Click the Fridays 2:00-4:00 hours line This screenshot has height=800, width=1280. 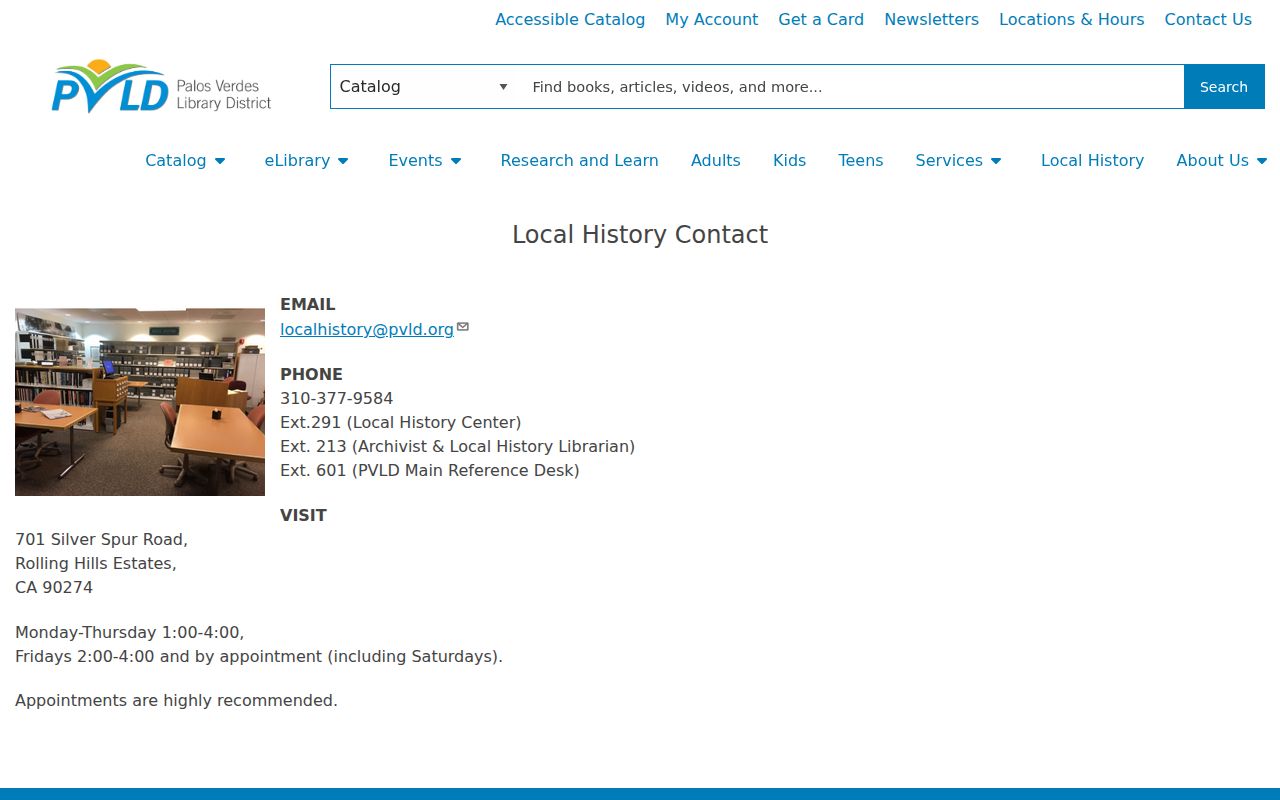[259, 656]
